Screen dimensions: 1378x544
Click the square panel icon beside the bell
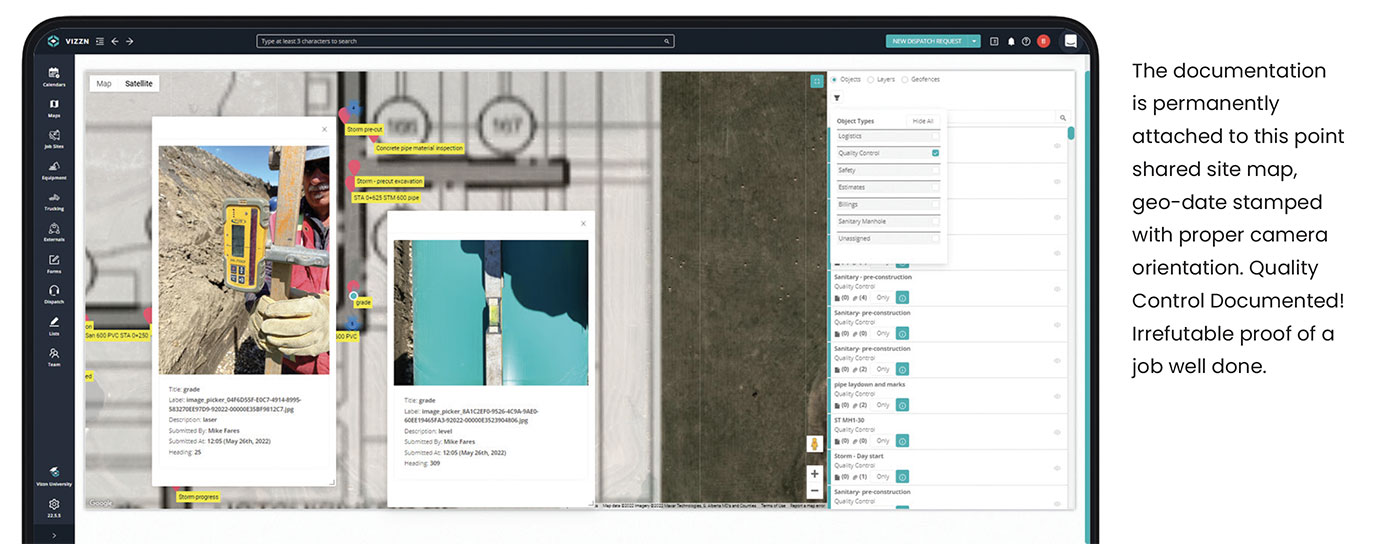click(994, 41)
